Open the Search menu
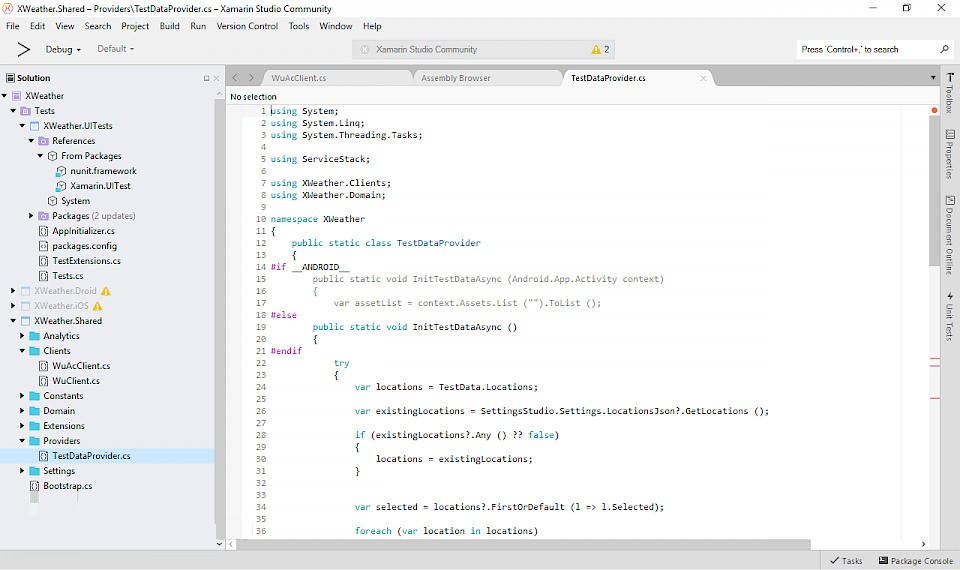This screenshot has width=960, height=570. pyautogui.click(x=98, y=26)
